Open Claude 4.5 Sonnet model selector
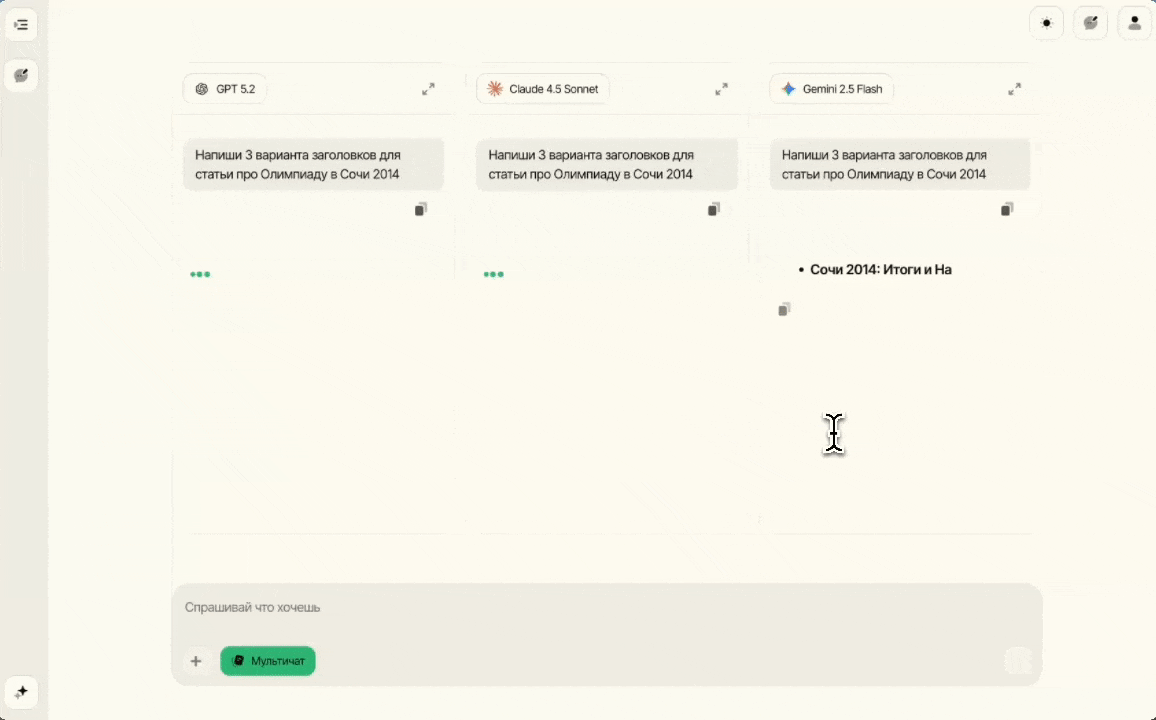The height and width of the screenshot is (720, 1156). tap(543, 89)
